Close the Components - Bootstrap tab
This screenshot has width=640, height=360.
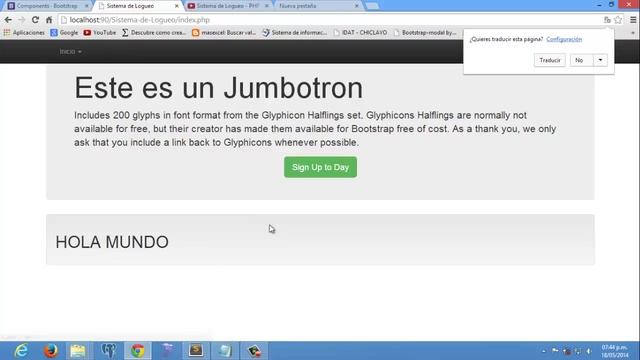87,6
